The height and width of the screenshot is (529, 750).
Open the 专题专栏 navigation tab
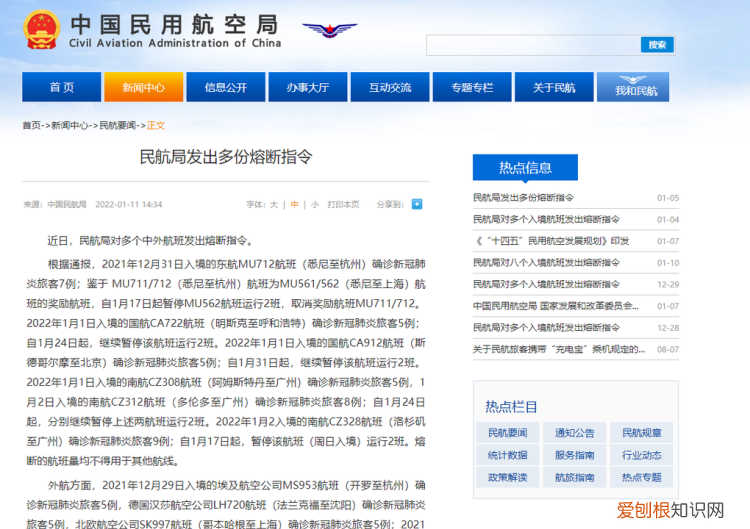click(472, 87)
